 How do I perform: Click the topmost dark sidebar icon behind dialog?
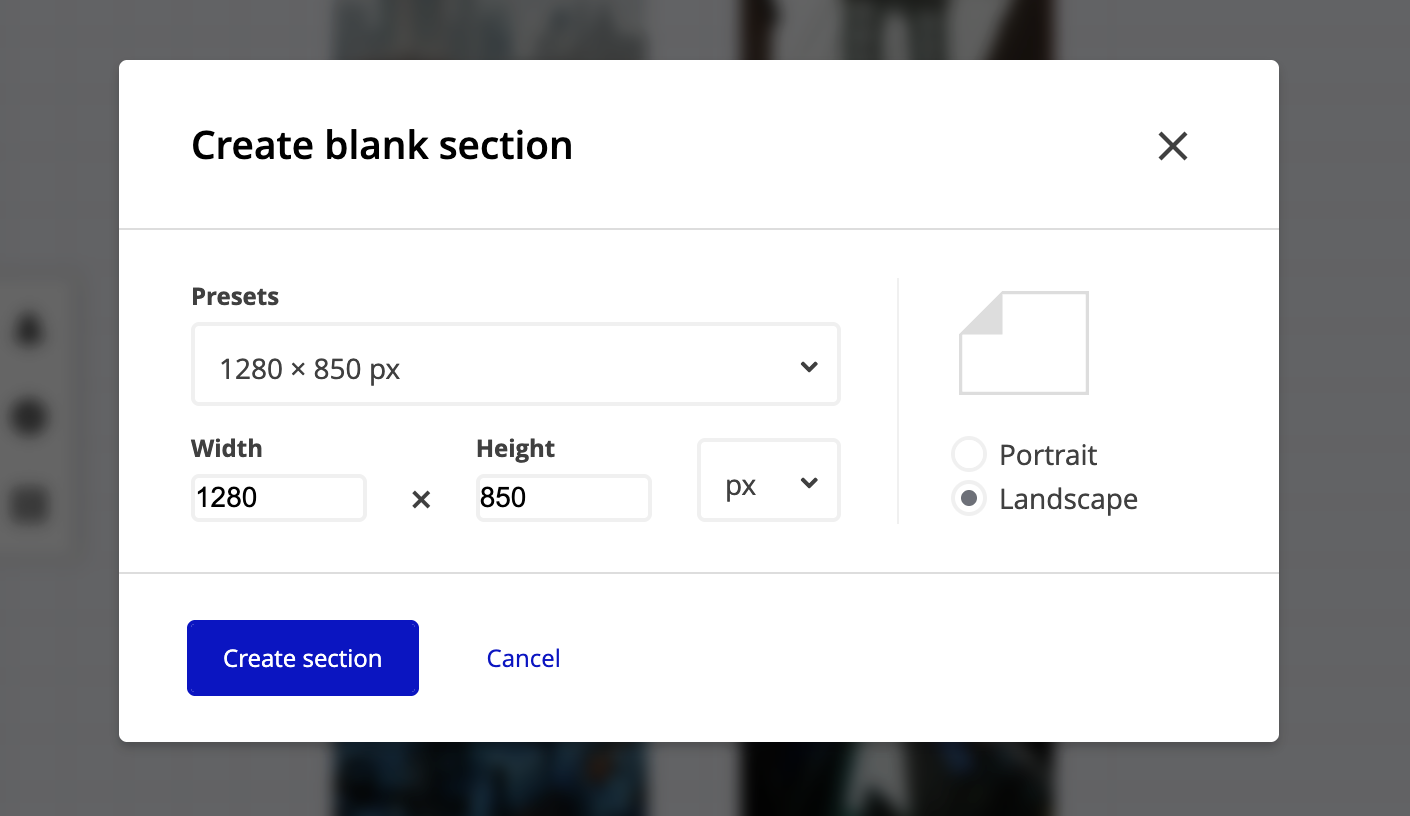[x=29, y=330]
